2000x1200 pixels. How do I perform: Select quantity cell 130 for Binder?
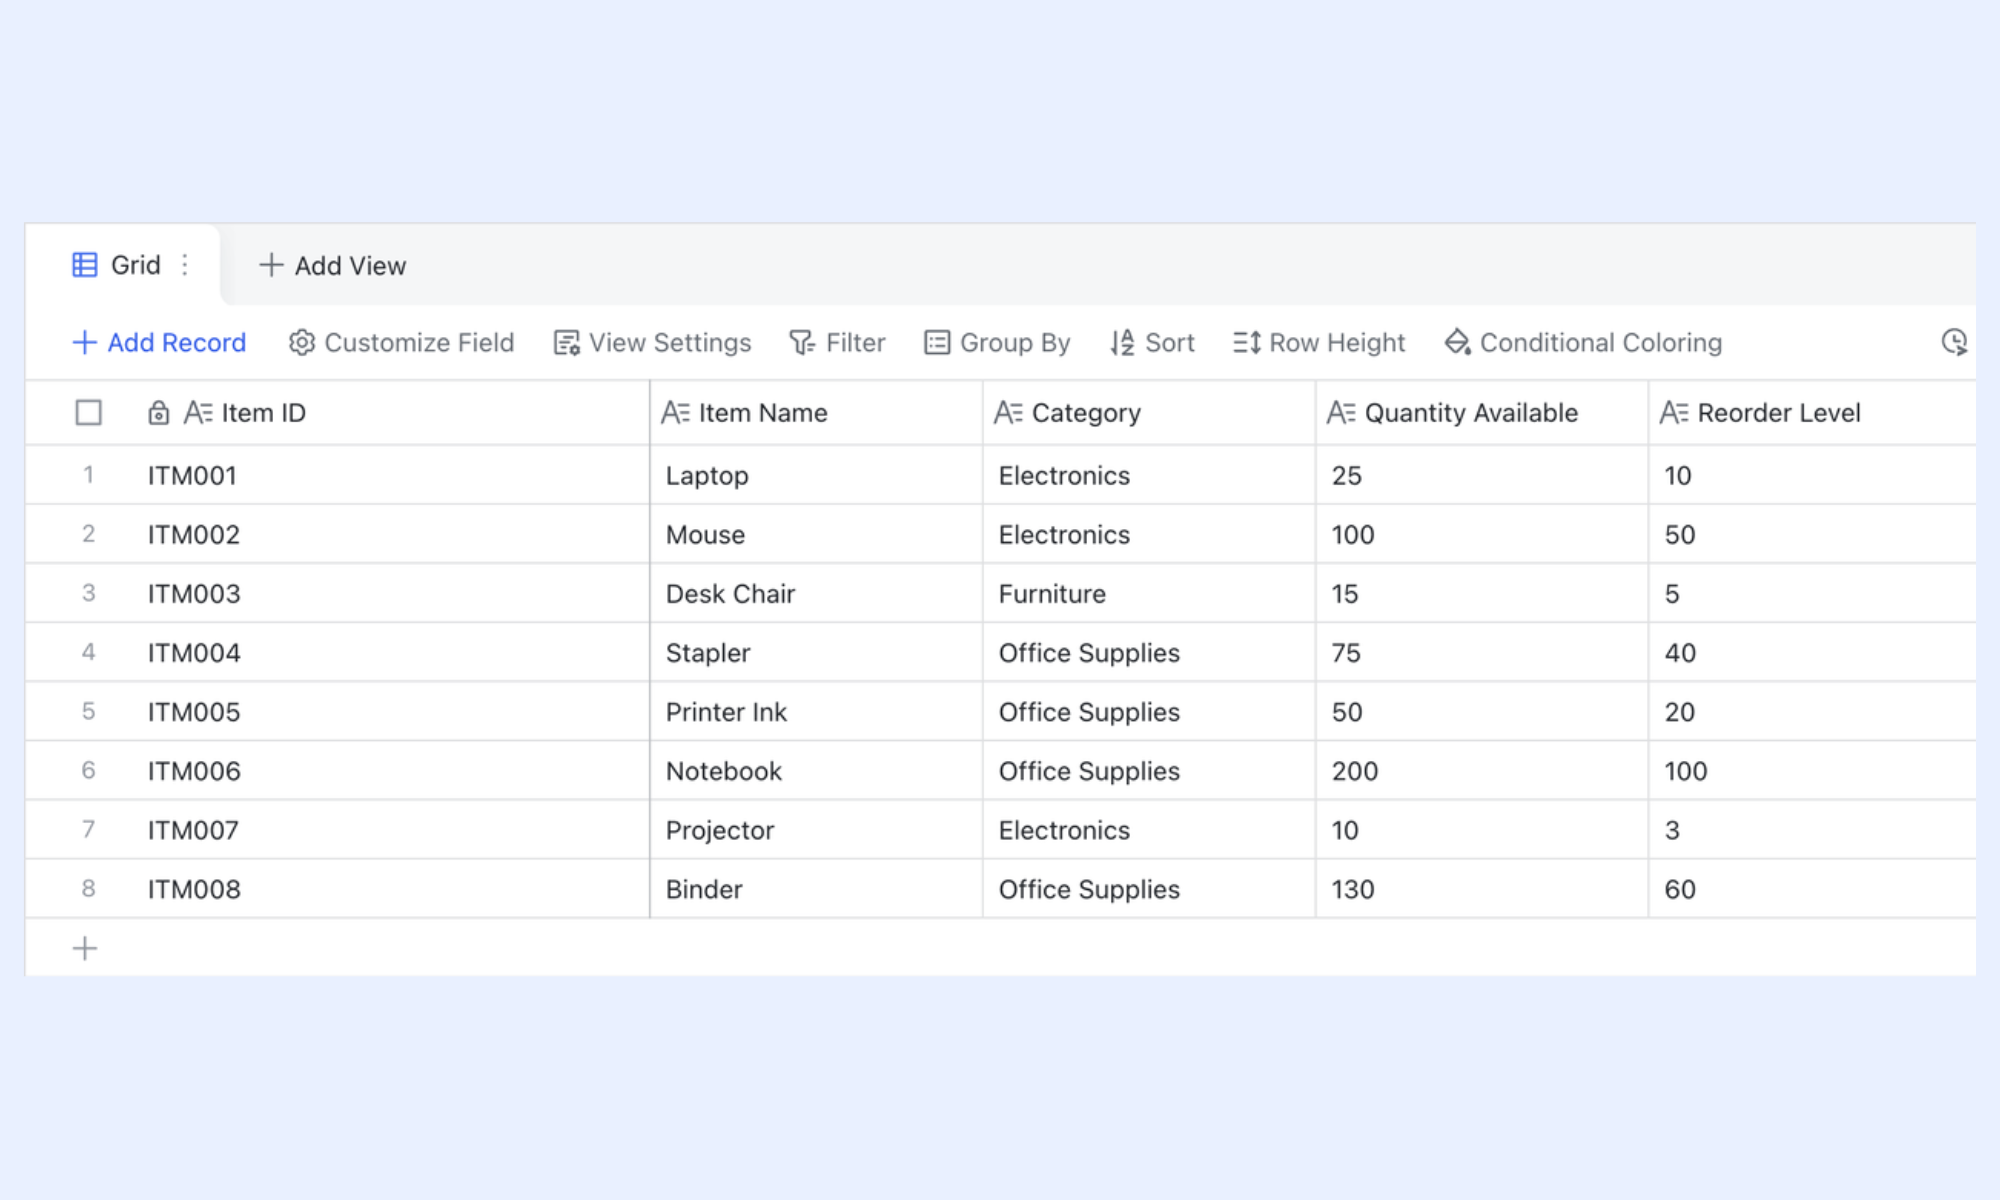click(1482, 888)
